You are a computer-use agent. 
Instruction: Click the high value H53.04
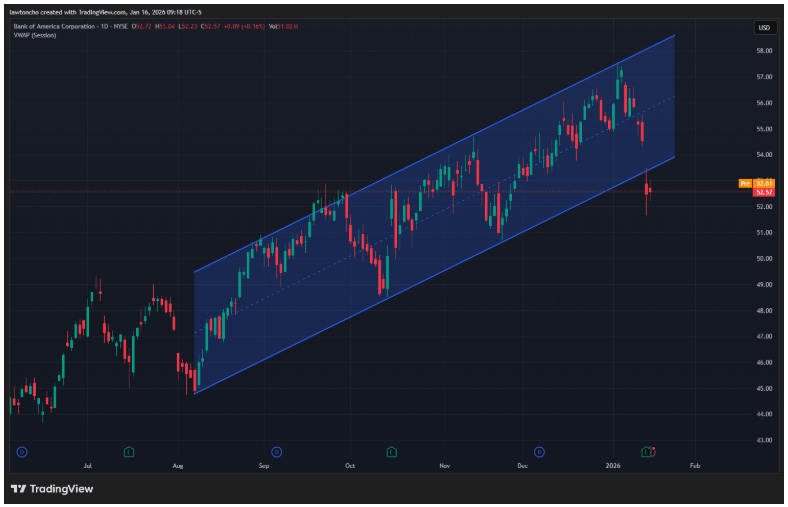pyautogui.click(x=165, y=27)
